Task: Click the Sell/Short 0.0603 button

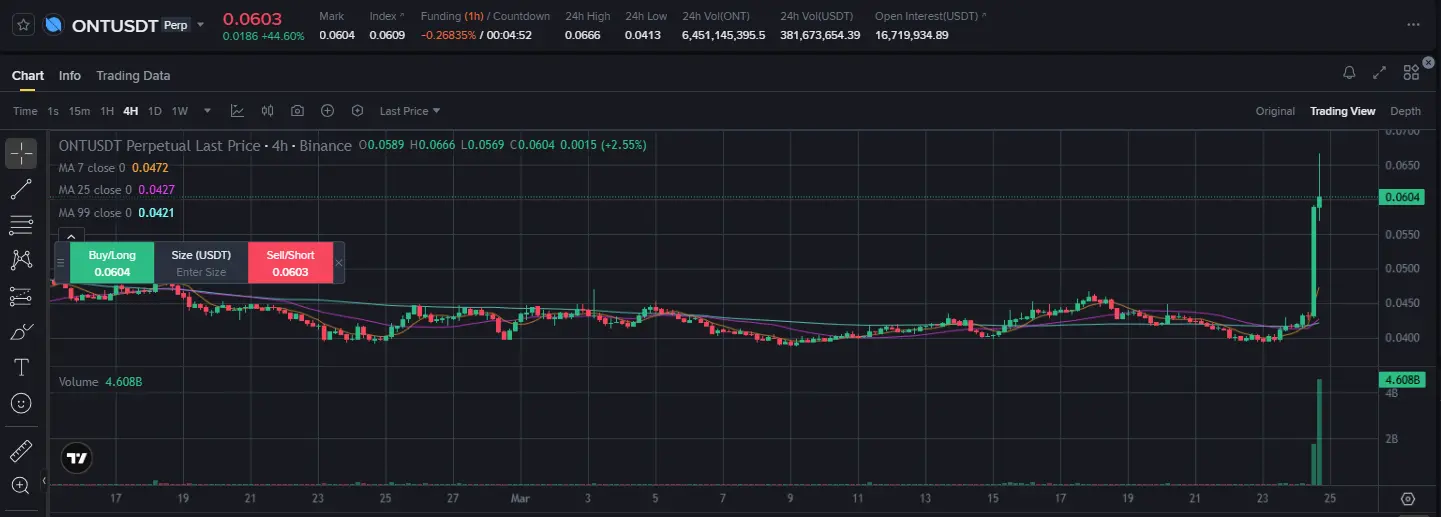Action: click(290, 263)
